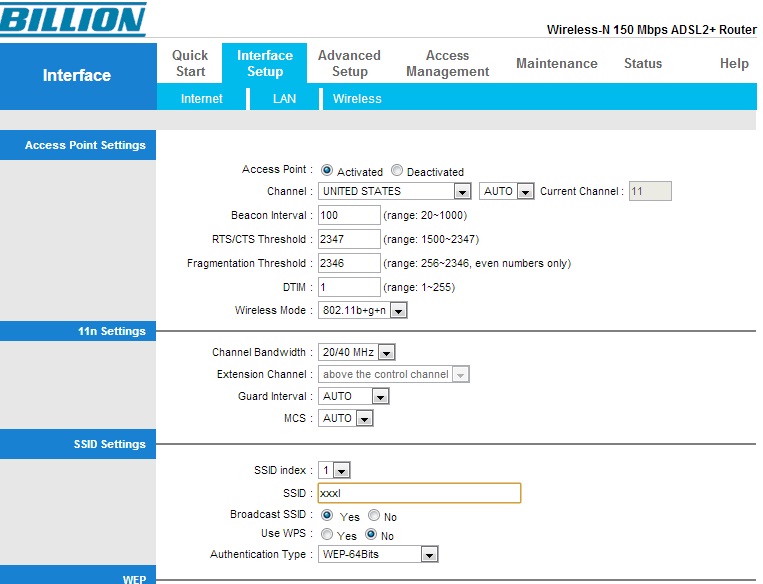The width and height of the screenshot is (763, 584).
Task: Click the 'range: 20~1000' hint text
Action: 425,215
